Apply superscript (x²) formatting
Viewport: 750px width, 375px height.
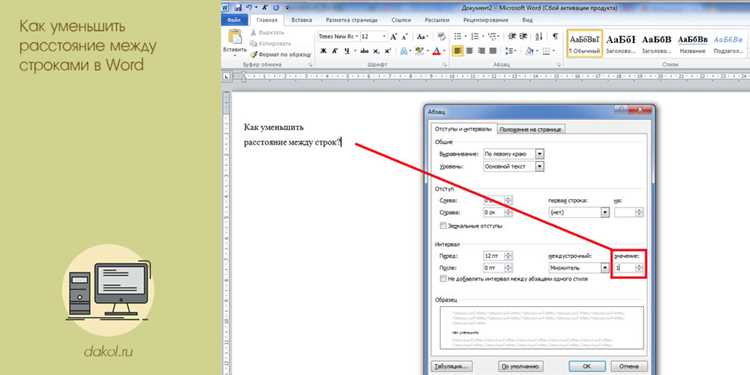387,51
